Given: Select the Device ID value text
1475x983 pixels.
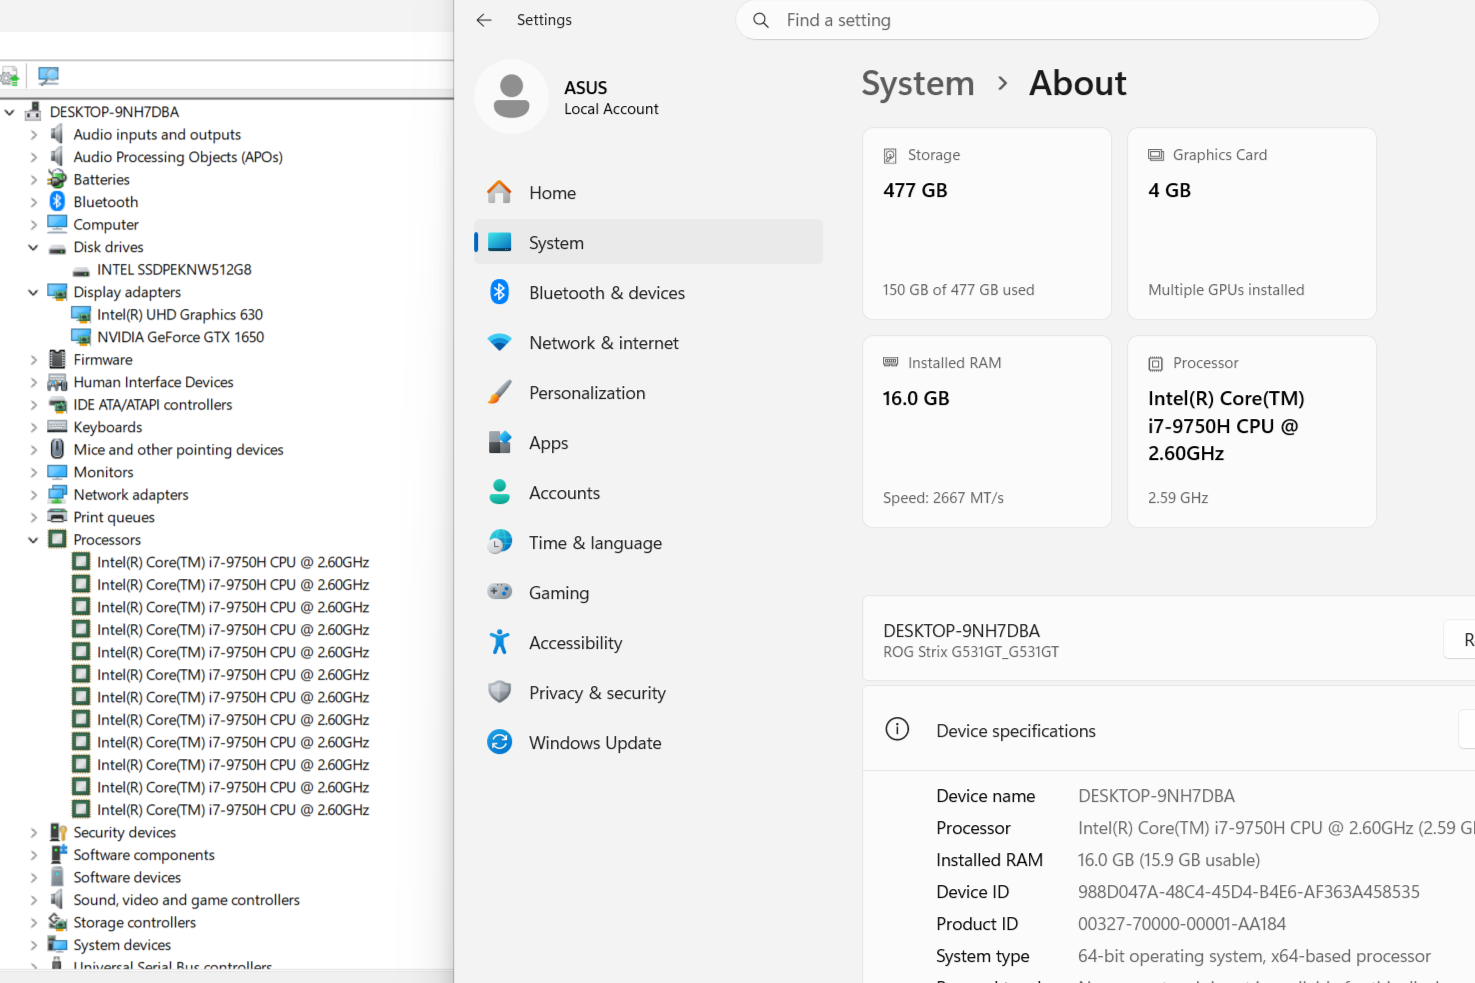Looking at the screenshot, I should (x=1249, y=892).
